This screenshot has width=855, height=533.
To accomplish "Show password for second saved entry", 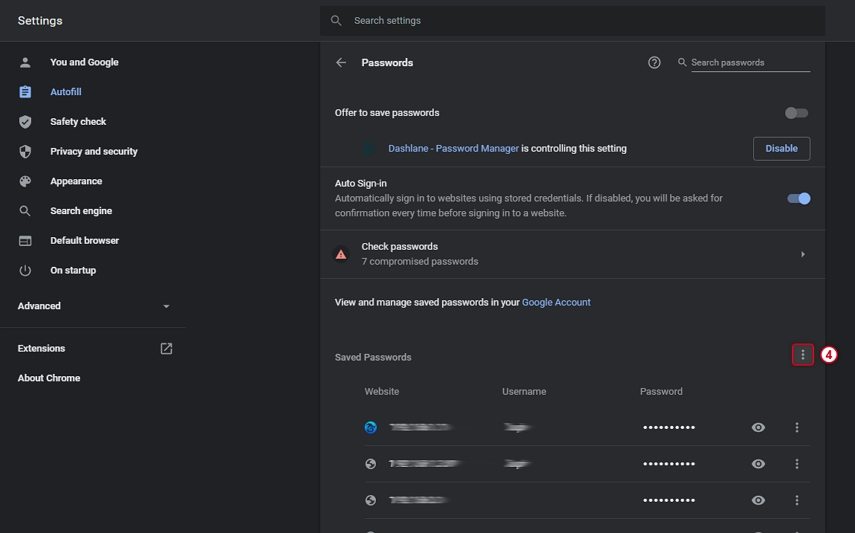I will 758,464.
